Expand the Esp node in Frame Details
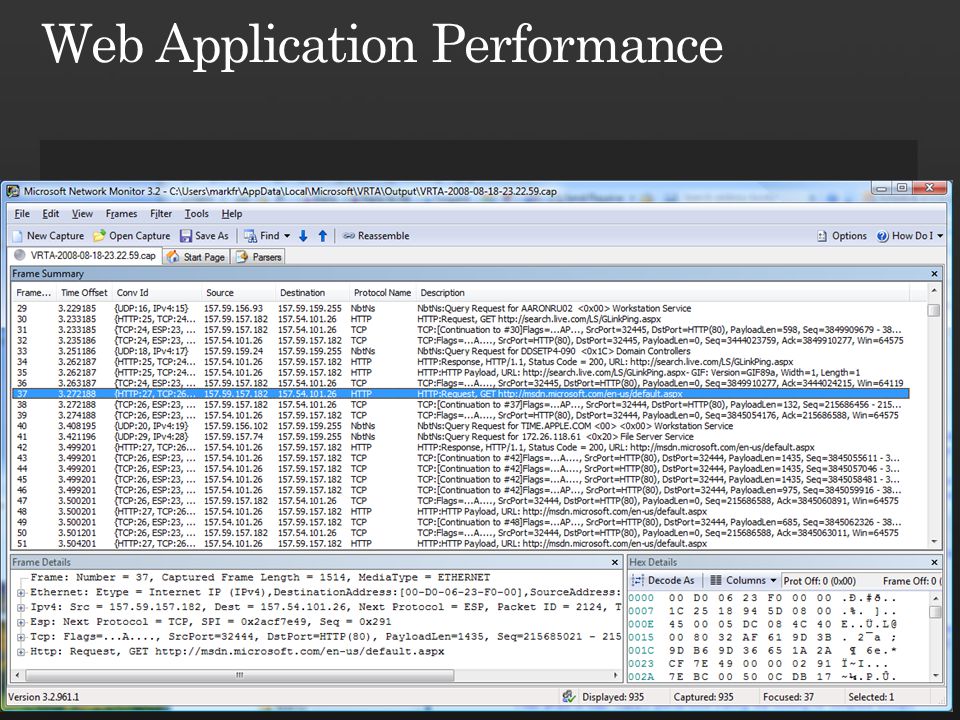Viewport: 960px width, 720px height. pos(21,622)
